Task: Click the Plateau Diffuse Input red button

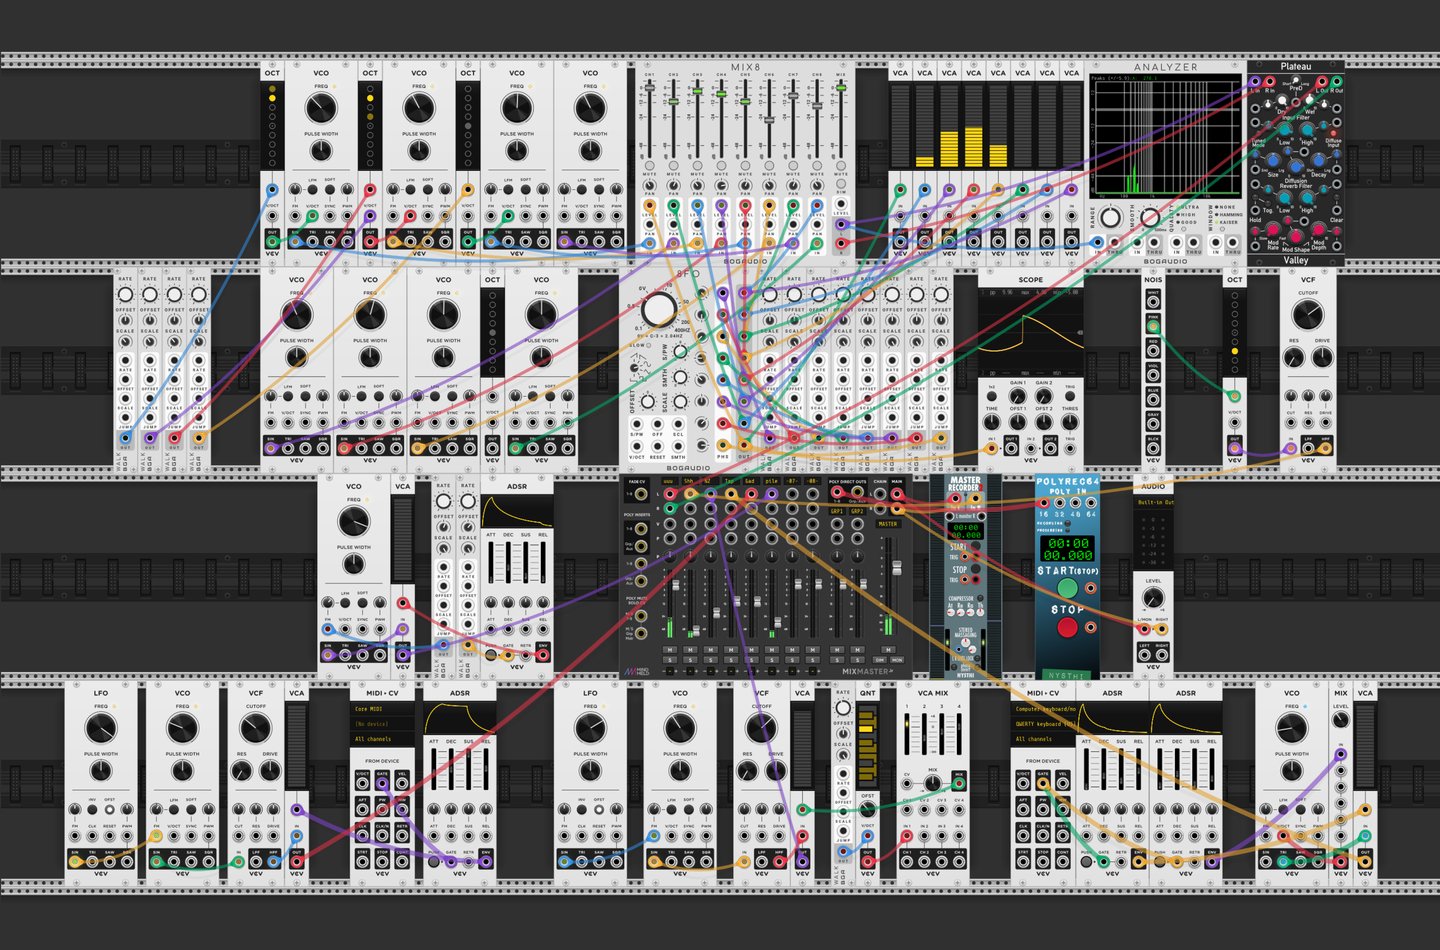Action: pos(1333,131)
